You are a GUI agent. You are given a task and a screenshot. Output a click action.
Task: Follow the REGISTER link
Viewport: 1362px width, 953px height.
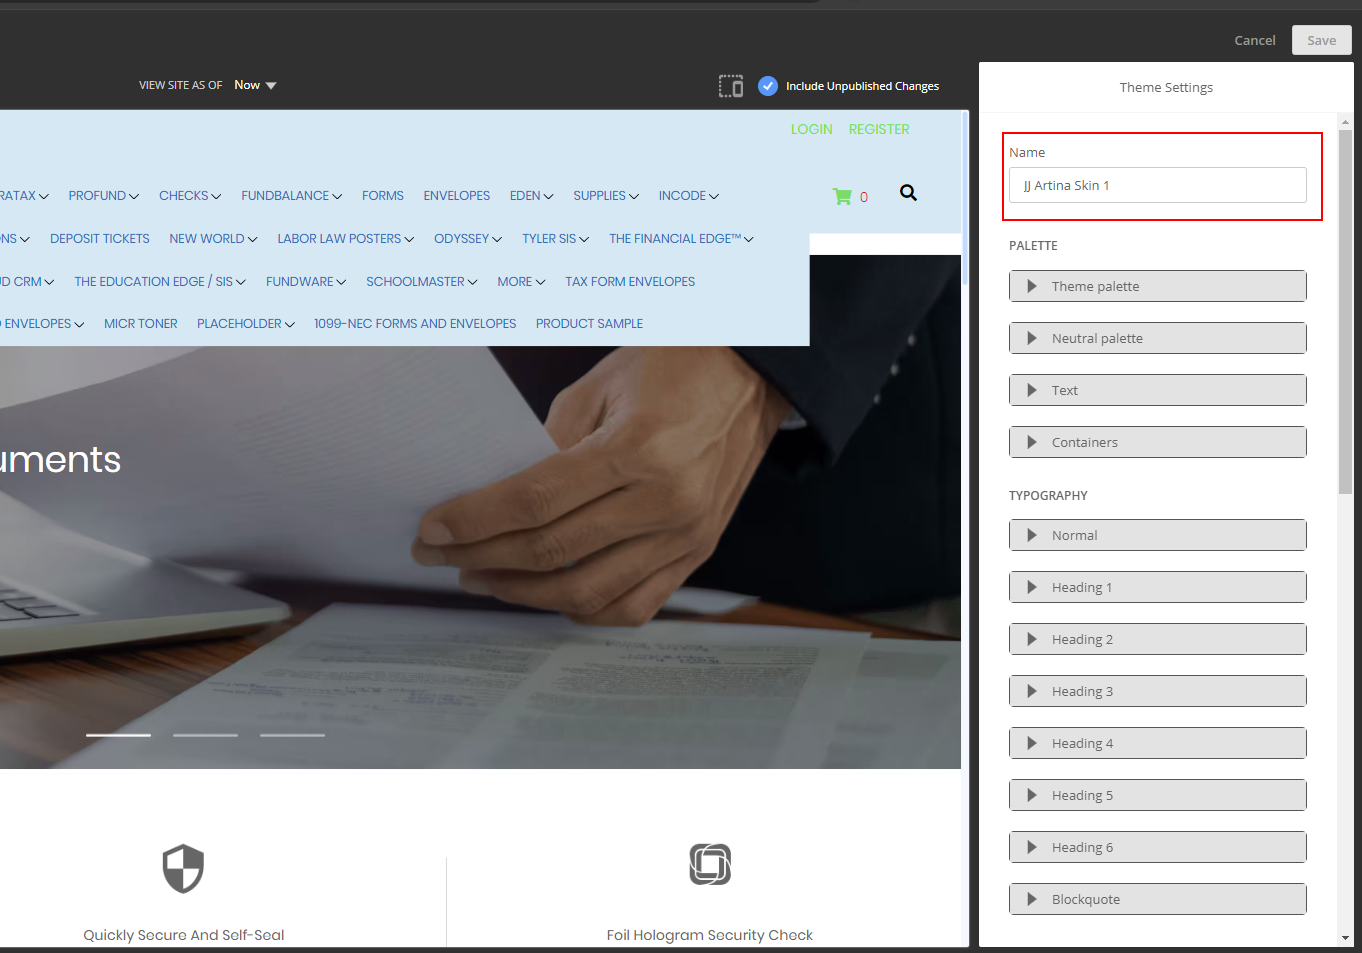(x=878, y=129)
